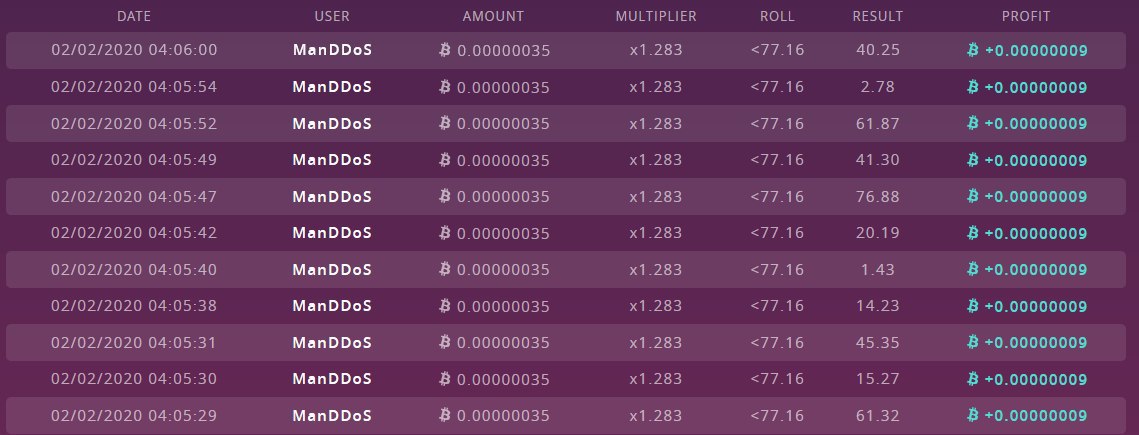
Task: Click the date 02/02/2020 04:06:00
Action: pyautogui.click(x=134, y=49)
